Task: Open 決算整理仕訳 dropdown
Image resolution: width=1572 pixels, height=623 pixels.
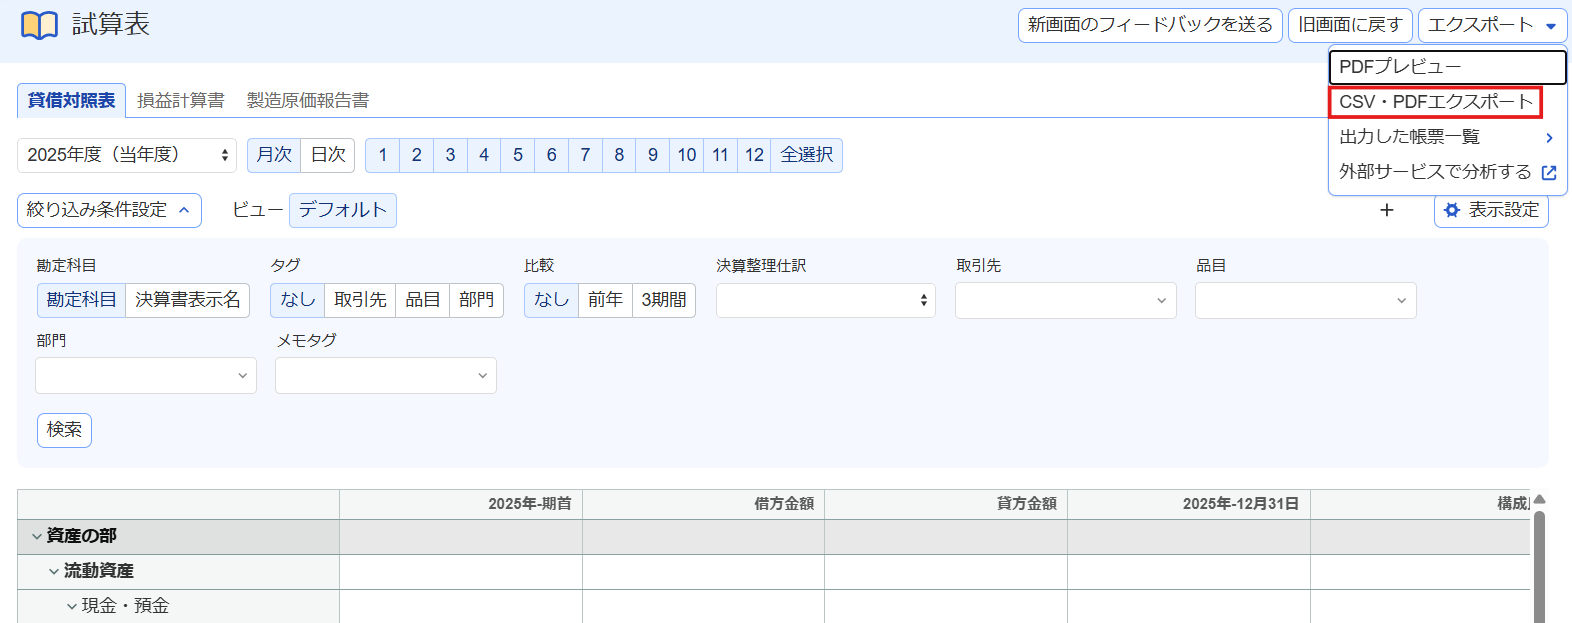Action: pyautogui.click(x=826, y=300)
